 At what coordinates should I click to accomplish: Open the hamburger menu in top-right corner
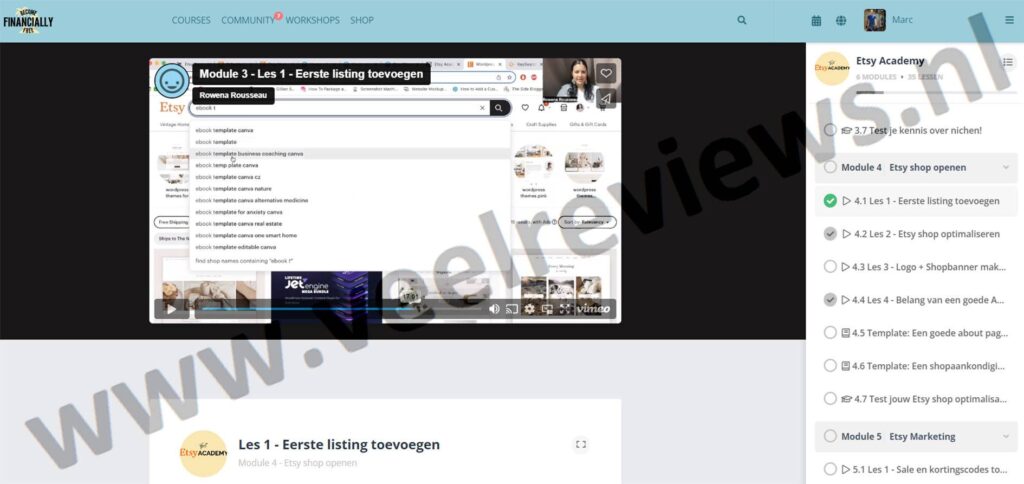pos(1010,20)
